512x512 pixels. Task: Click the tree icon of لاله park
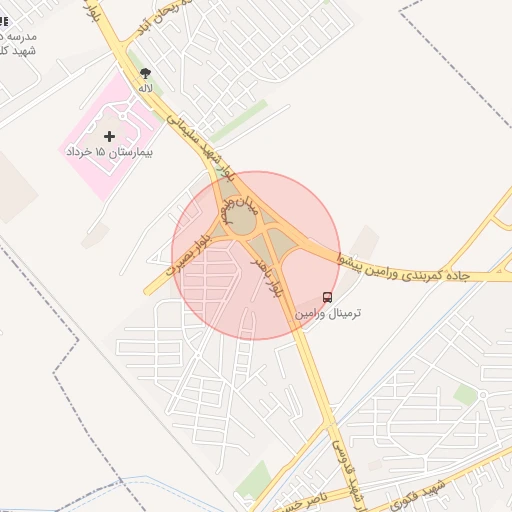[145, 73]
